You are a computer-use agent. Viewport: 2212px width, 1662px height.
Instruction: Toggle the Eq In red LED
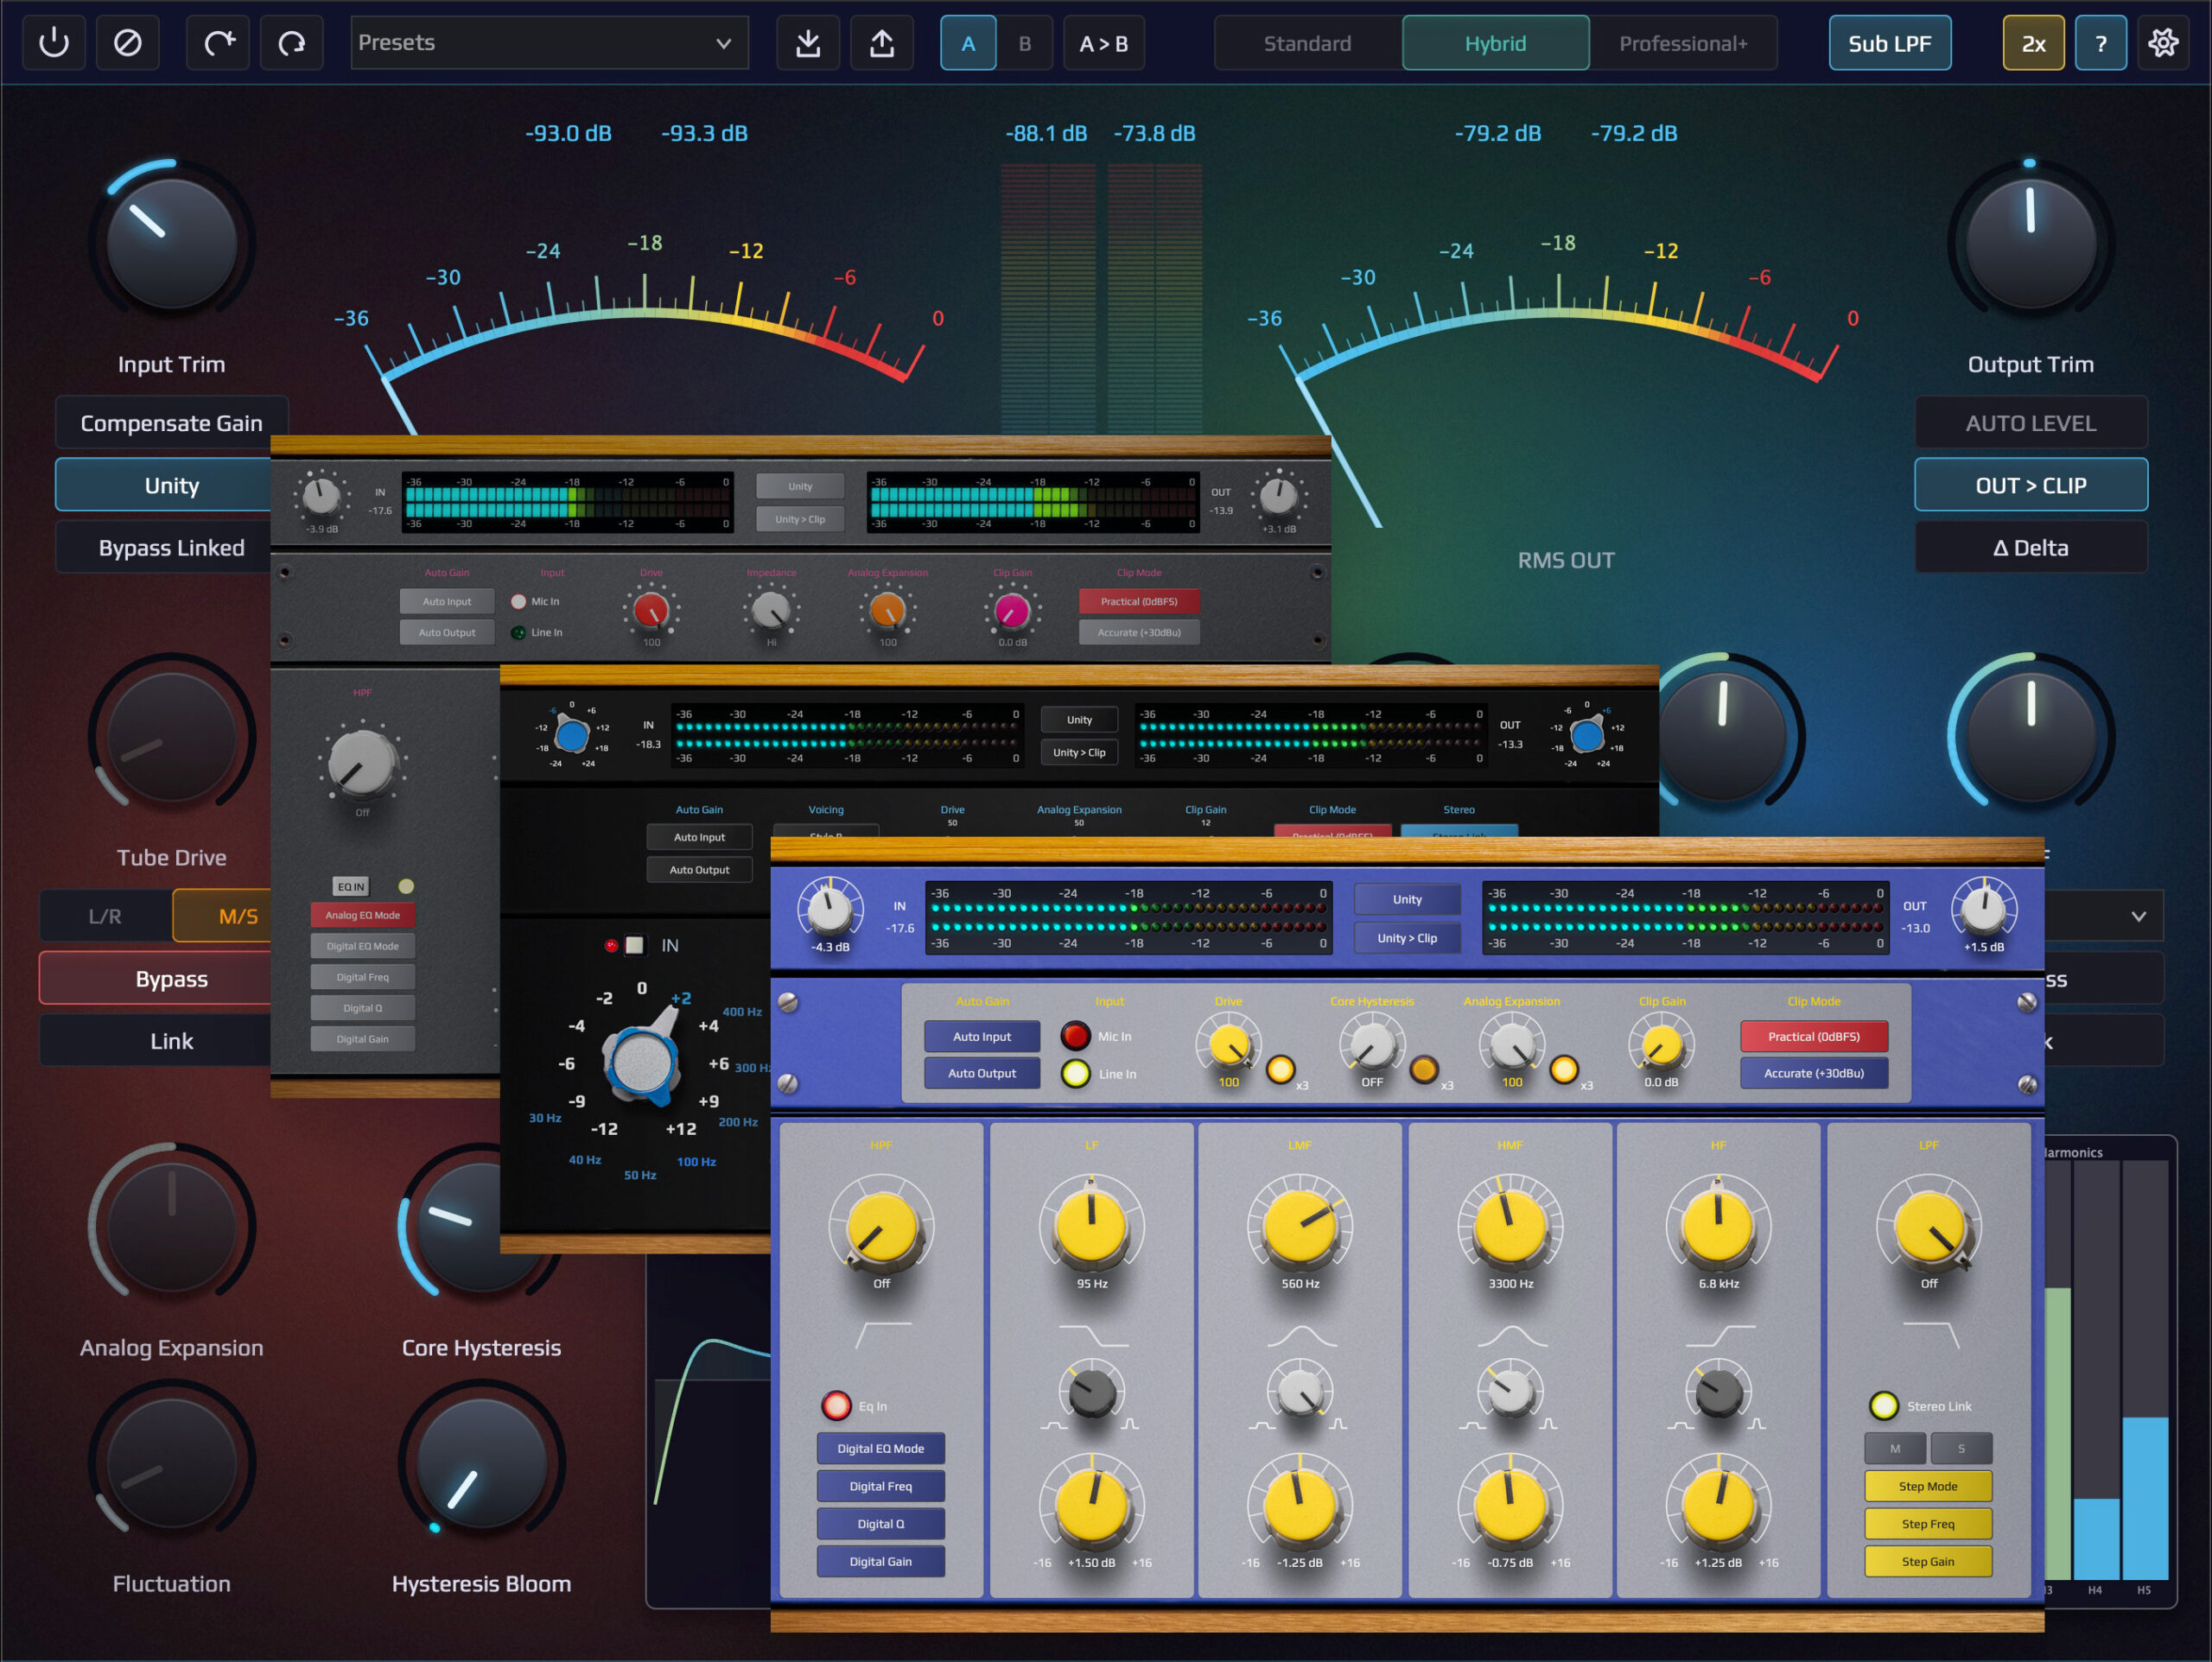[x=836, y=1406]
